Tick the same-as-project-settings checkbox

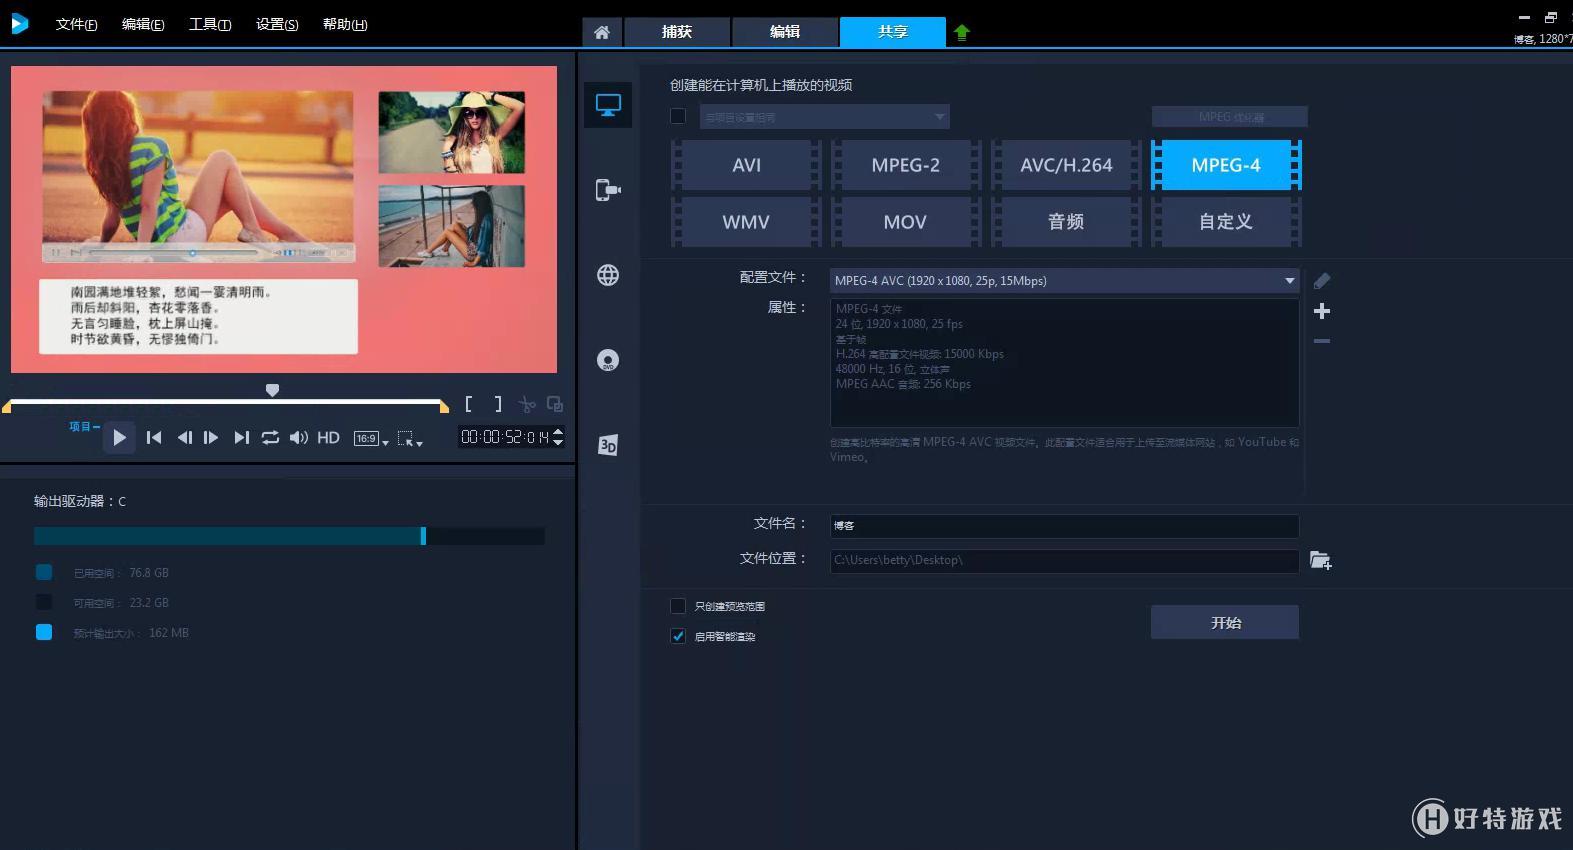click(x=678, y=116)
